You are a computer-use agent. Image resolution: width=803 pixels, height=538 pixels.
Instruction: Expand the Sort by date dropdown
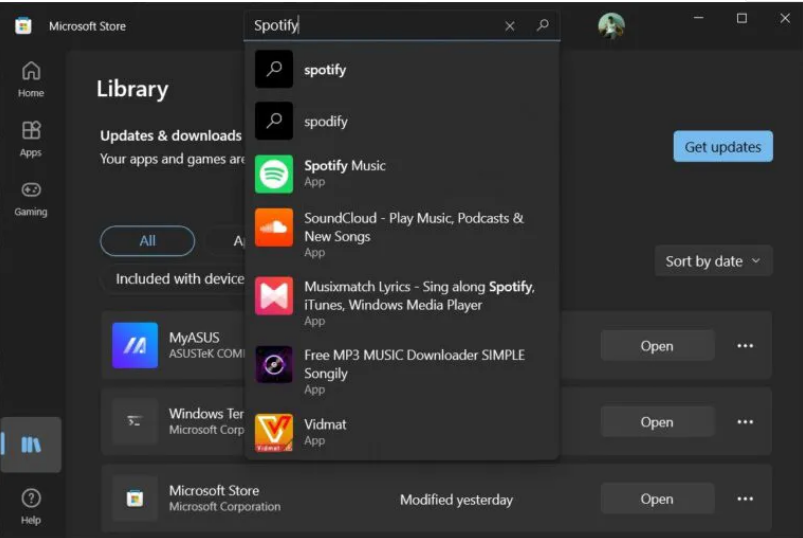[x=713, y=261]
